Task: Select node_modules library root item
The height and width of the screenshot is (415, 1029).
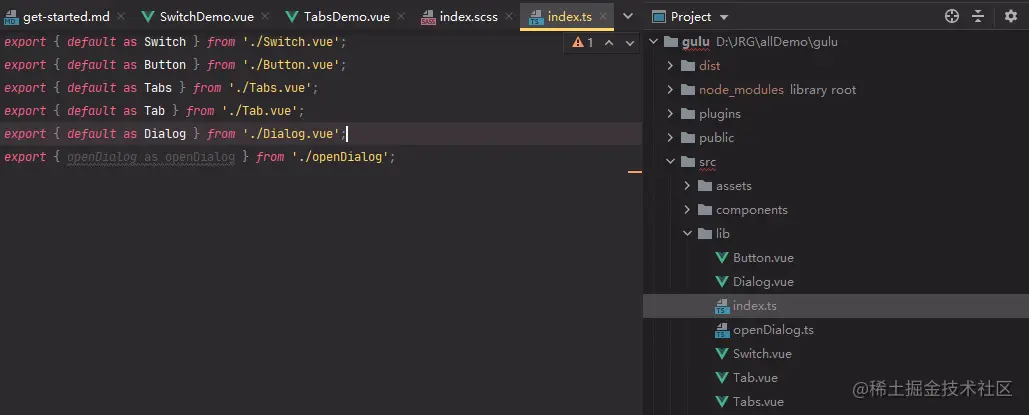Action: 778,90
